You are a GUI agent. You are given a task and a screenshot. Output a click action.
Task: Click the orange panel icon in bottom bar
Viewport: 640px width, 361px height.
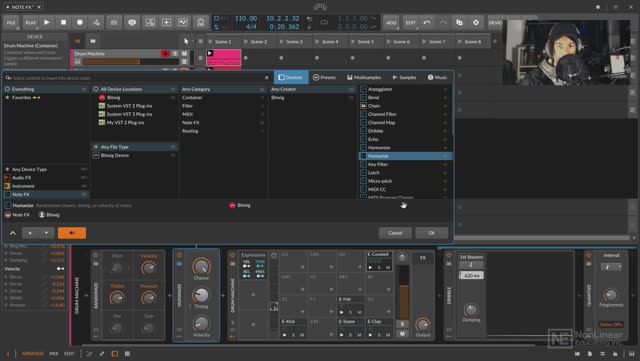[115, 354]
